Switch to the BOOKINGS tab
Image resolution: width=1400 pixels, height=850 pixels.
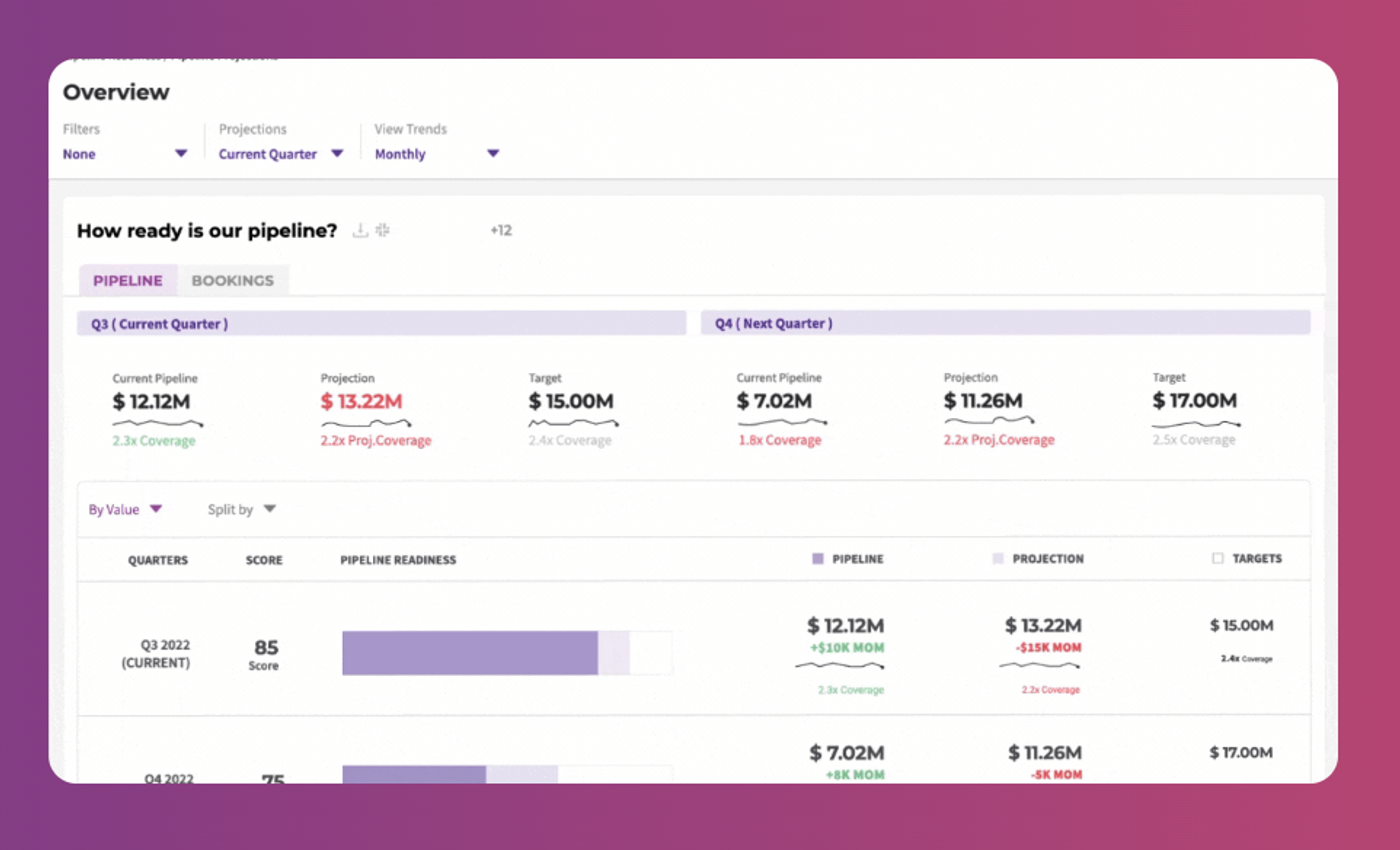coord(232,280)
